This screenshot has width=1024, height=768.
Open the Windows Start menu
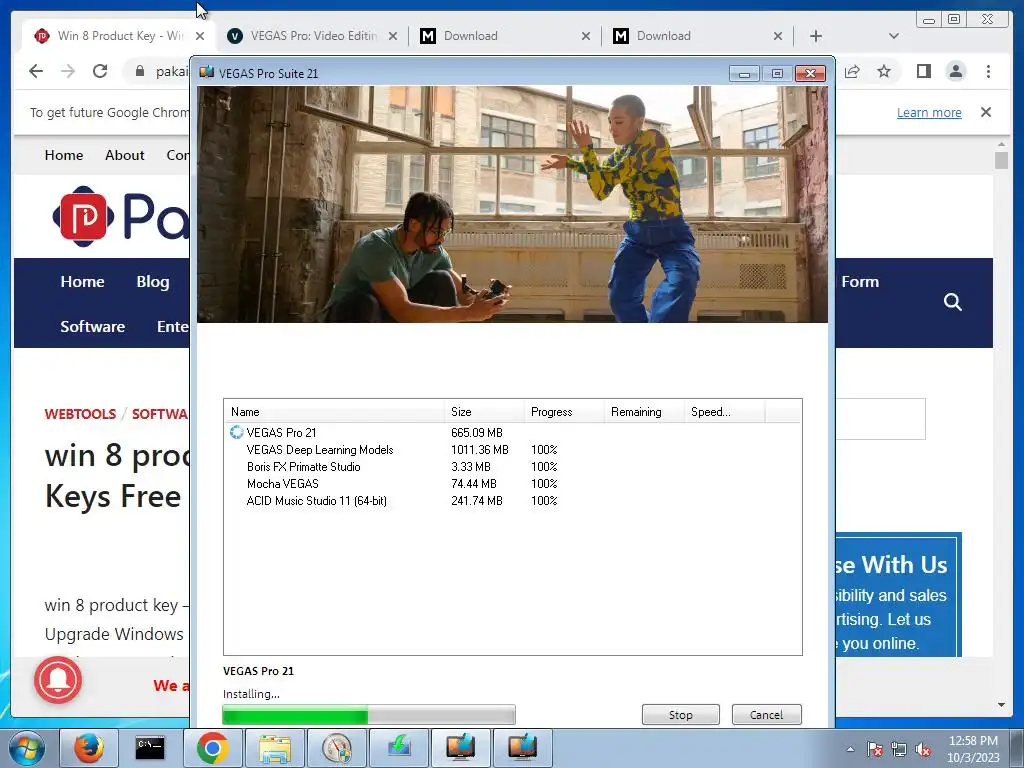(26, 748)
